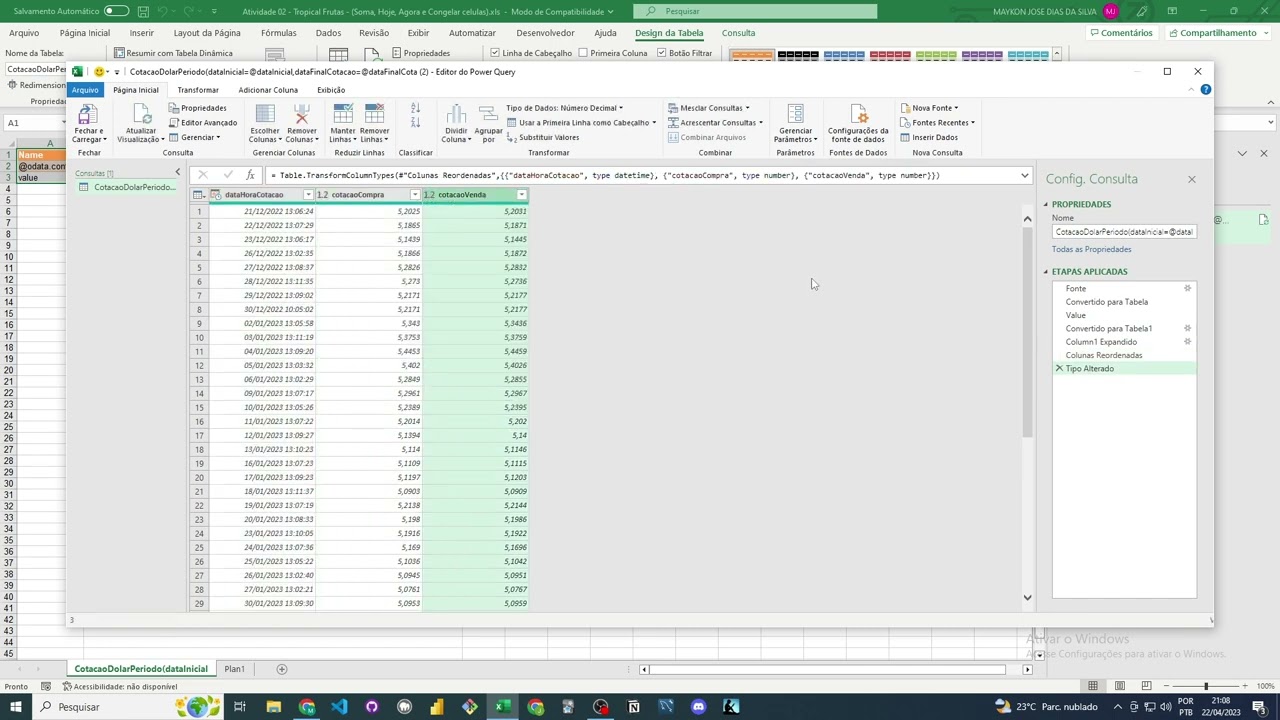
Task: Delete the Tipo Alterado step with its X icon
Action: point(1059,369)
